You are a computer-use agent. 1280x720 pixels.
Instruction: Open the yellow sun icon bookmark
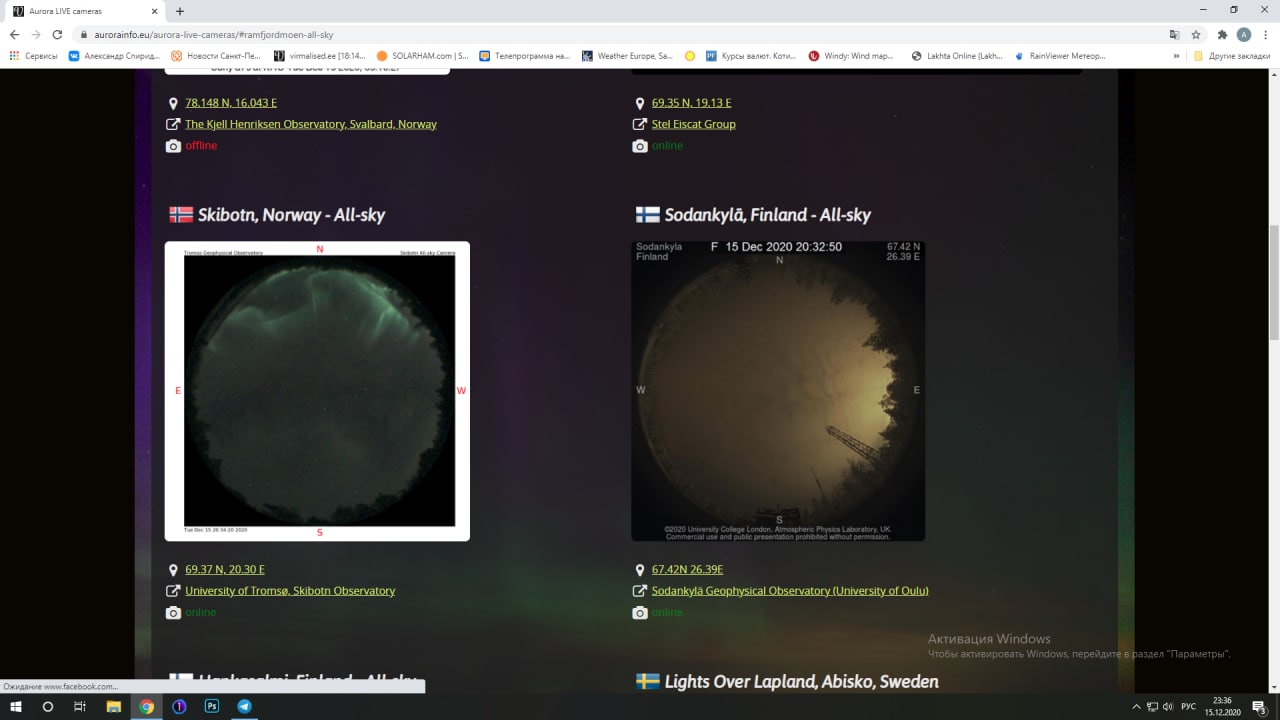pyautogui.click(x=690, y=56)
